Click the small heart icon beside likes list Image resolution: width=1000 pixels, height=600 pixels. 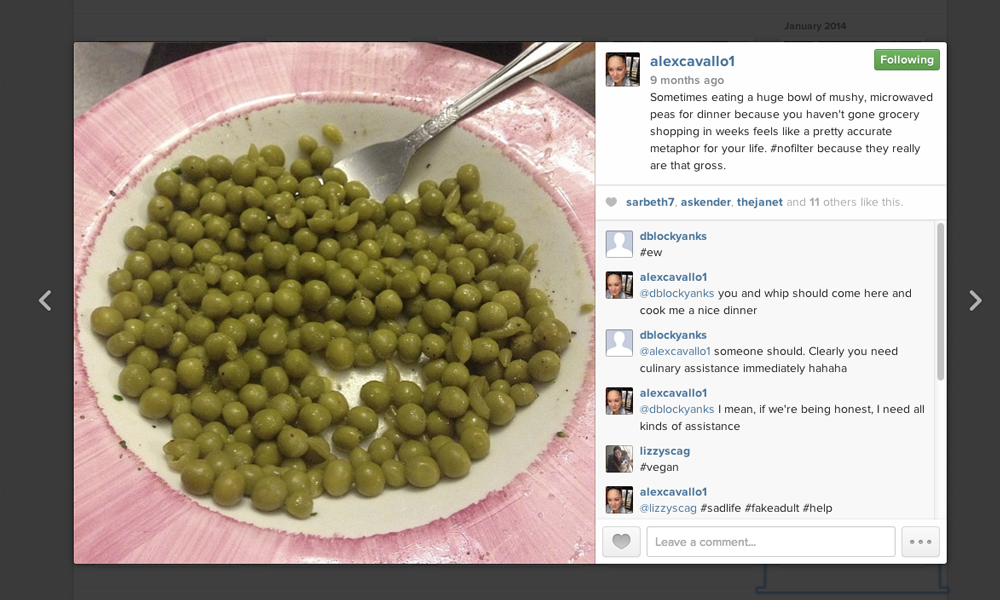[611, 202]
